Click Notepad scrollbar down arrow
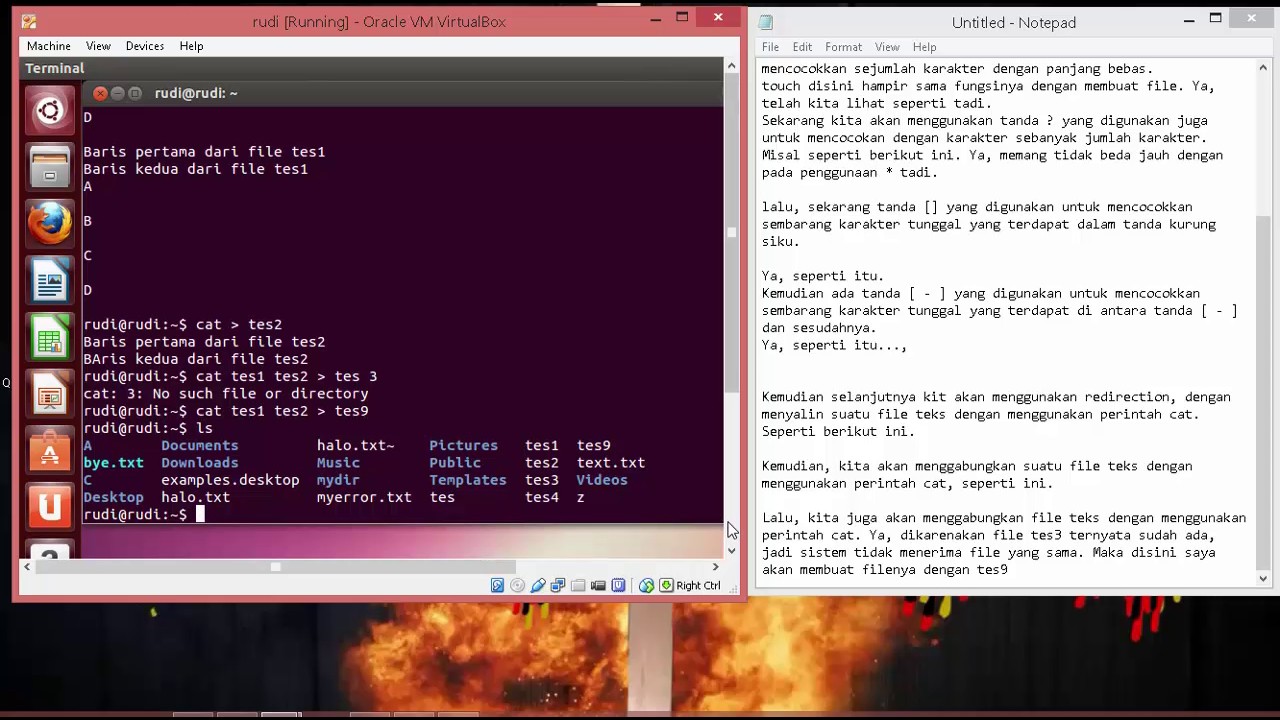The image size is (1280, 720). coord(1263,578)
